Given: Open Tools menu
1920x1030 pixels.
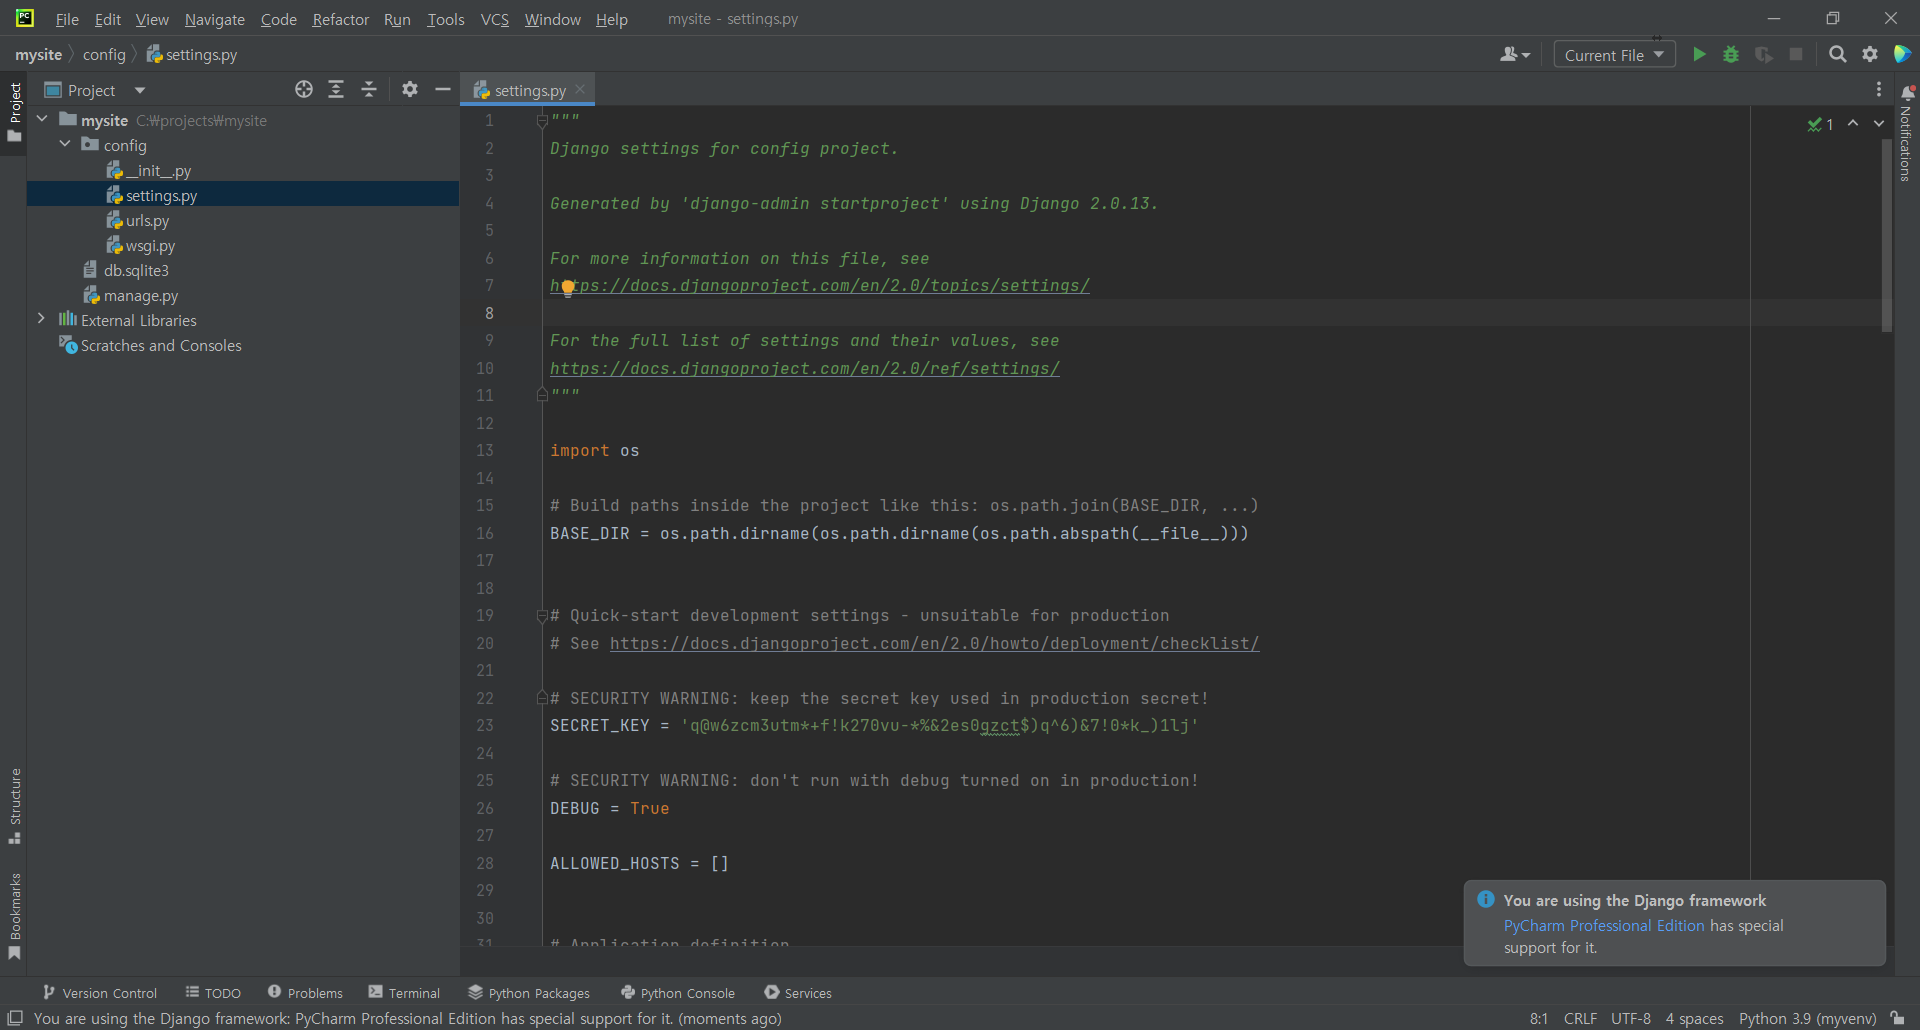Looking at the screenshot, I should click(446, 19).
